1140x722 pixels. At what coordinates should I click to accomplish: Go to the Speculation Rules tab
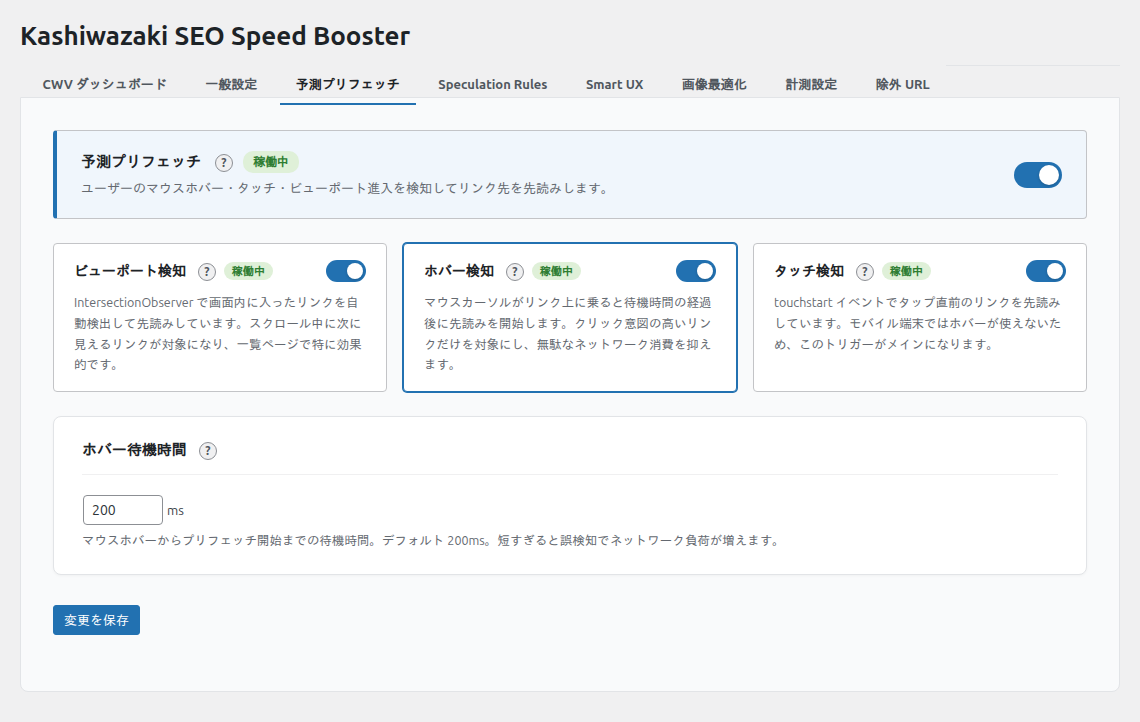coord(492,84)
